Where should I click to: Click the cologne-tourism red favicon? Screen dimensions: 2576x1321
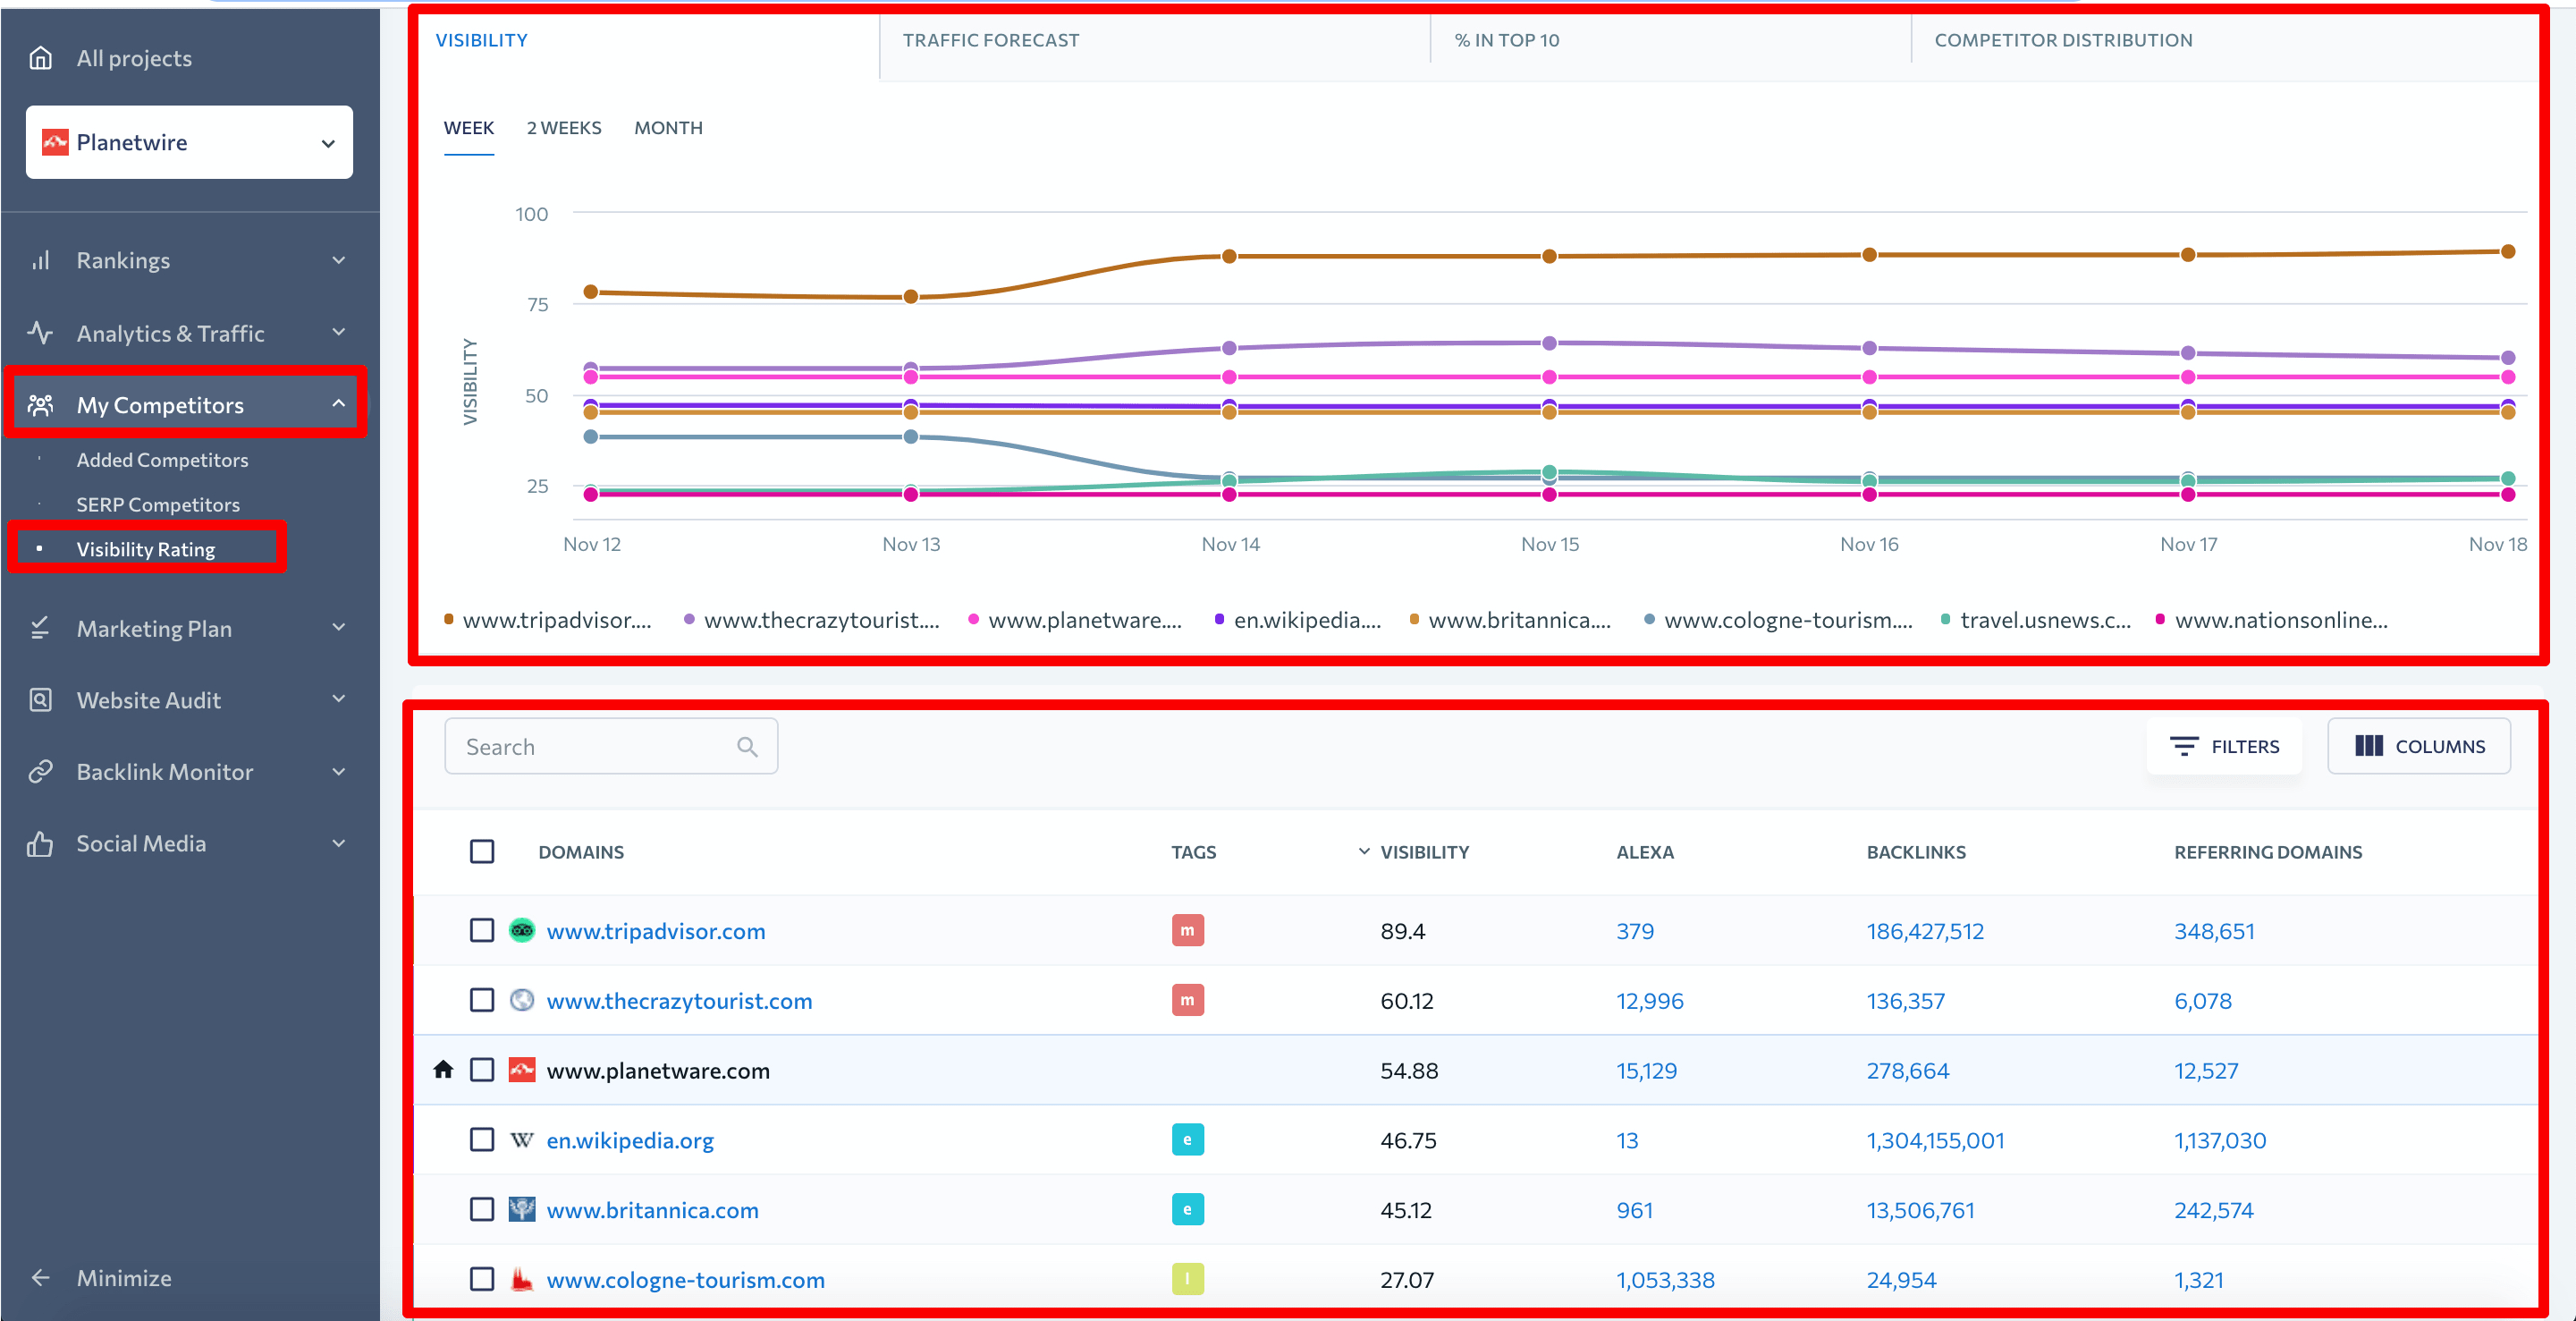522,1280
